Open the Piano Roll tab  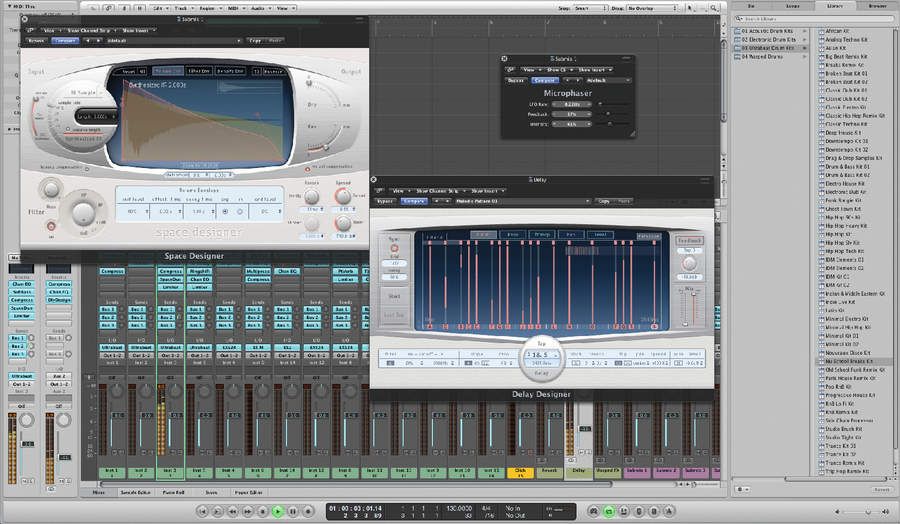click(x=173, y=492)
